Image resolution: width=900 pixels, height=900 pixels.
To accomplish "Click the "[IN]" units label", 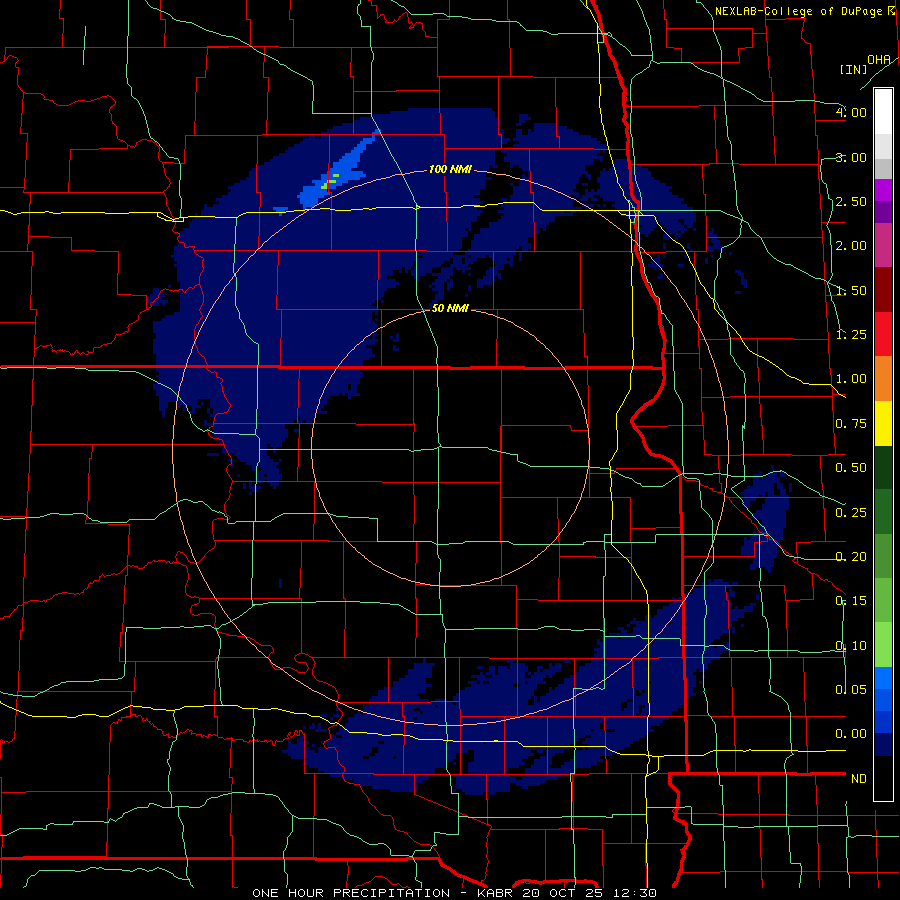I will 854,69.
